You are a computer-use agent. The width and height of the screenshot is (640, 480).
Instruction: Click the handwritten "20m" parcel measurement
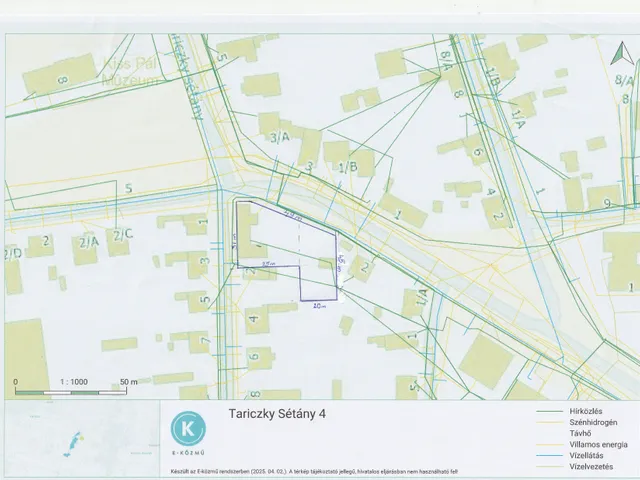pyautogui.click(x=319, y=305)
